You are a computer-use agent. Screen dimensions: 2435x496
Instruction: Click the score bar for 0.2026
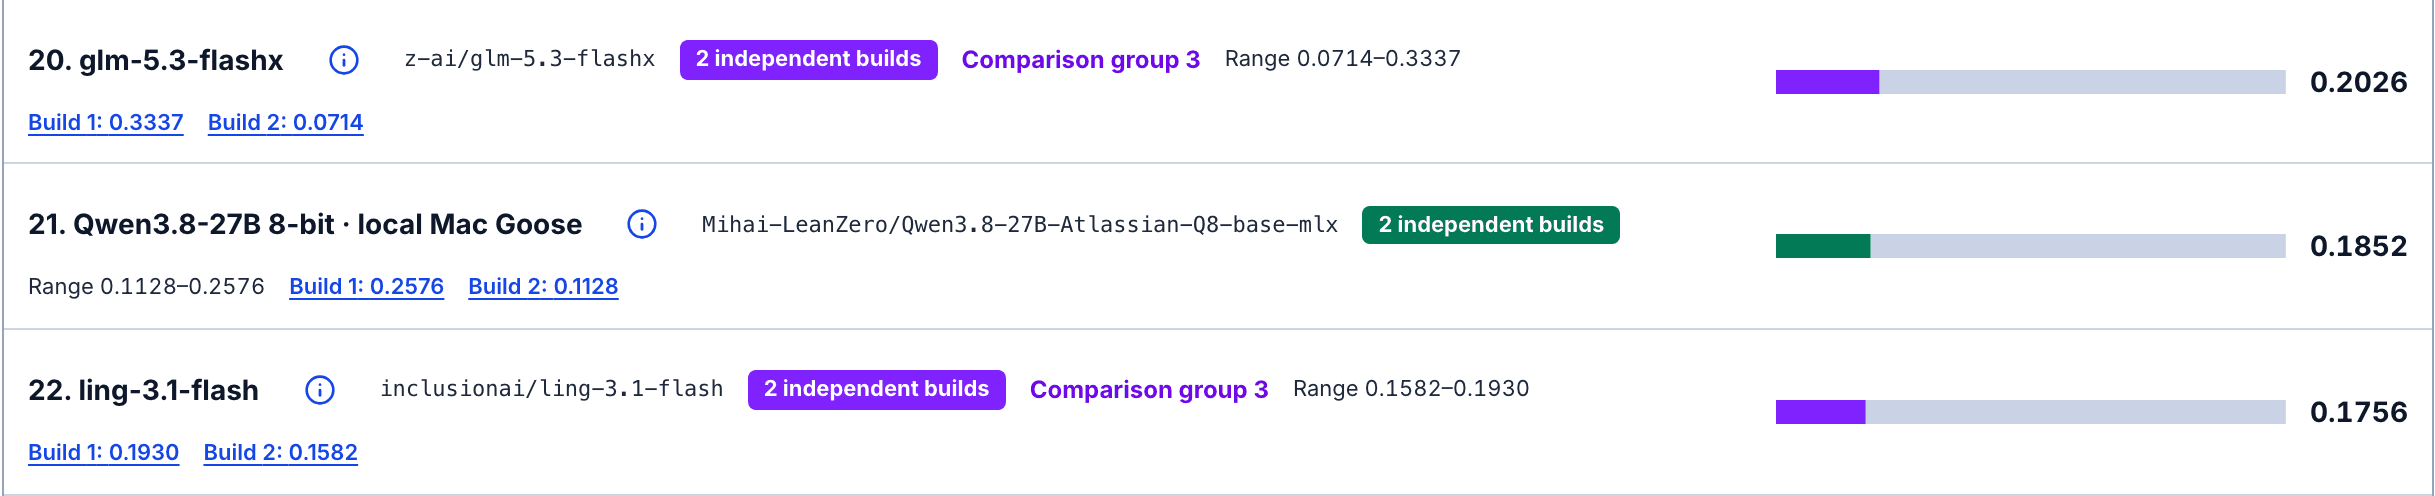tap(2031, 82)
